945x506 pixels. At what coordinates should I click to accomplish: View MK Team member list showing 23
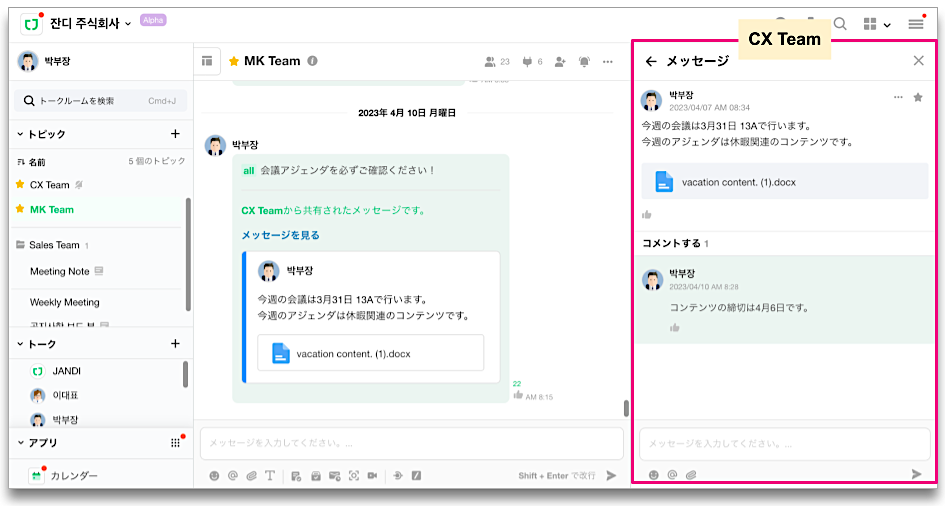click(x=497, y=61)
